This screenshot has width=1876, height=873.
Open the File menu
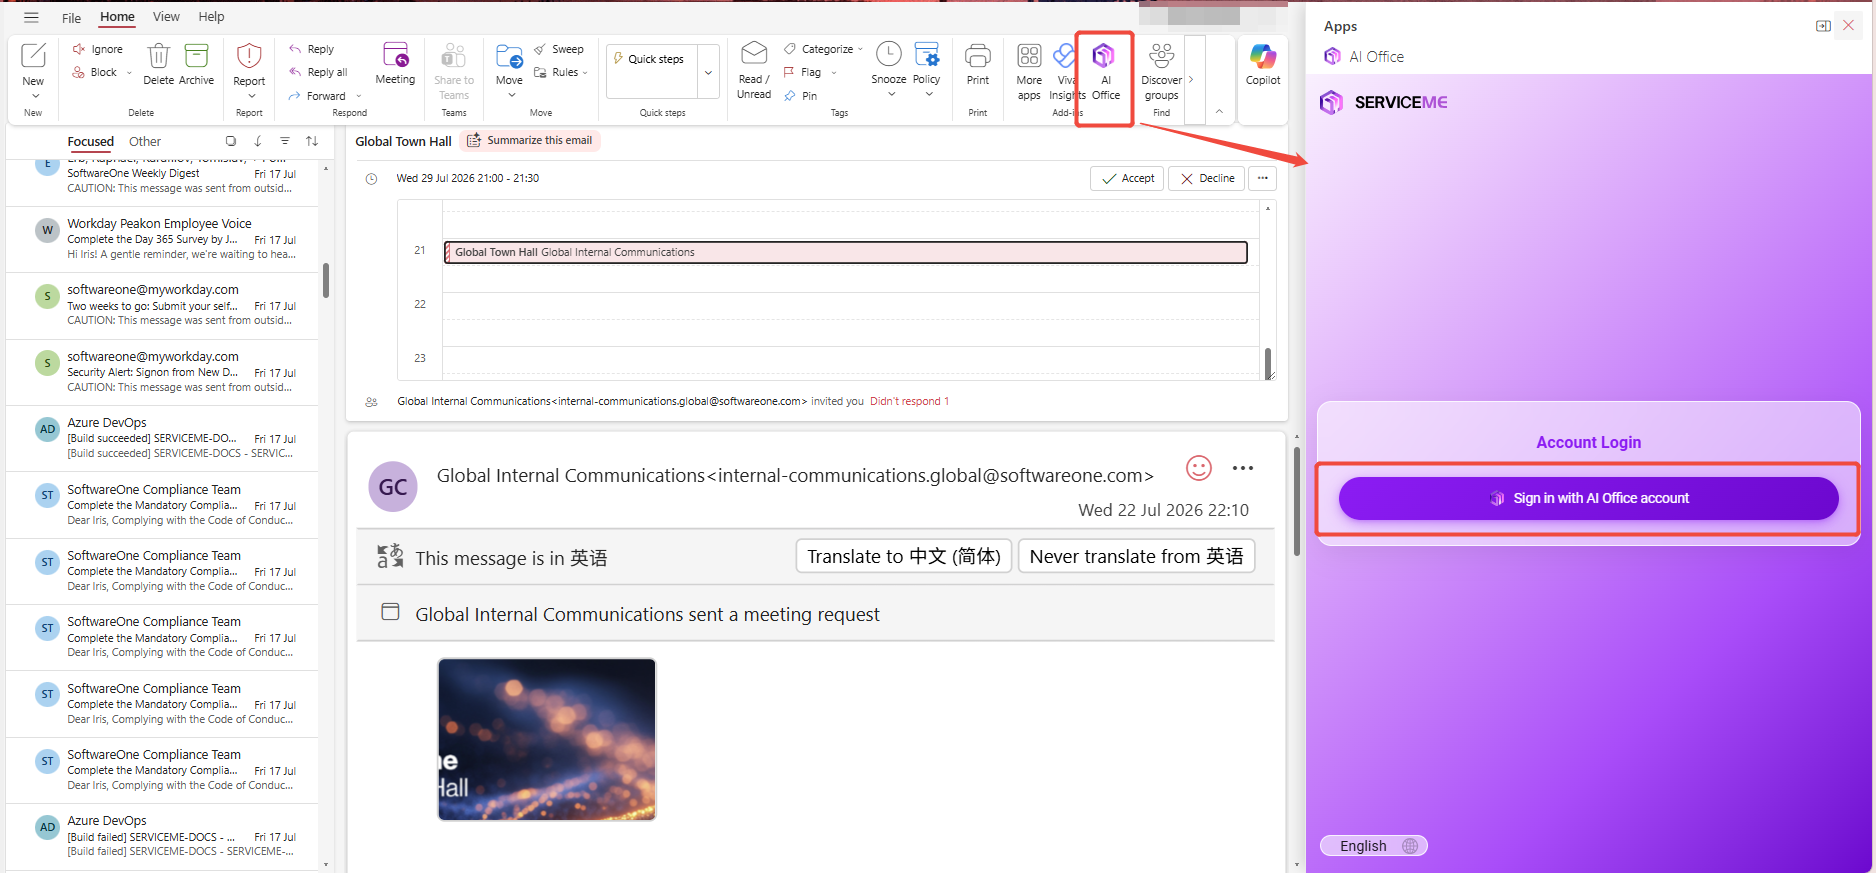pos(71,17)
